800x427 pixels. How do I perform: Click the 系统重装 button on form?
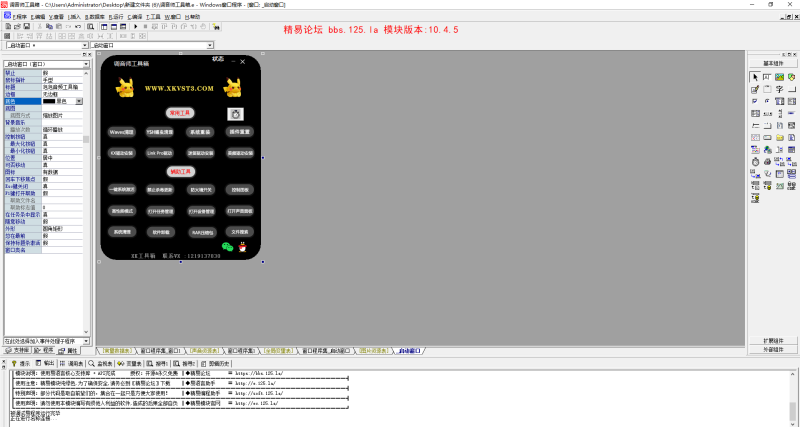click(x=200, y=132)
